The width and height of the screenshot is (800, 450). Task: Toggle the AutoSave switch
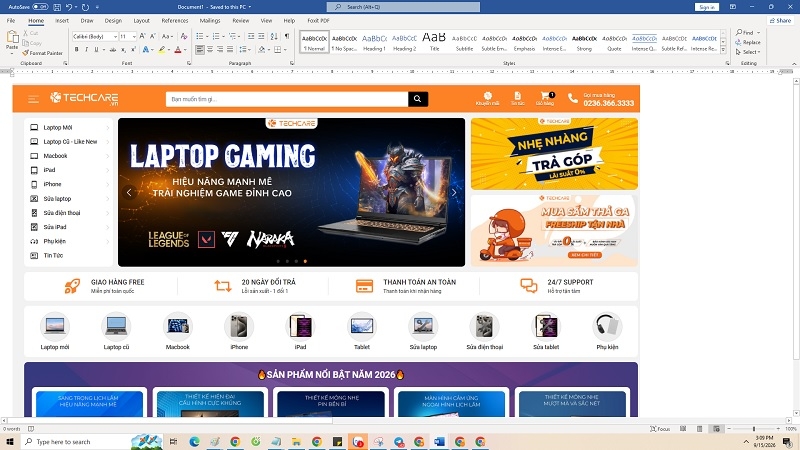pyautogui.click(x=40, y=7)
